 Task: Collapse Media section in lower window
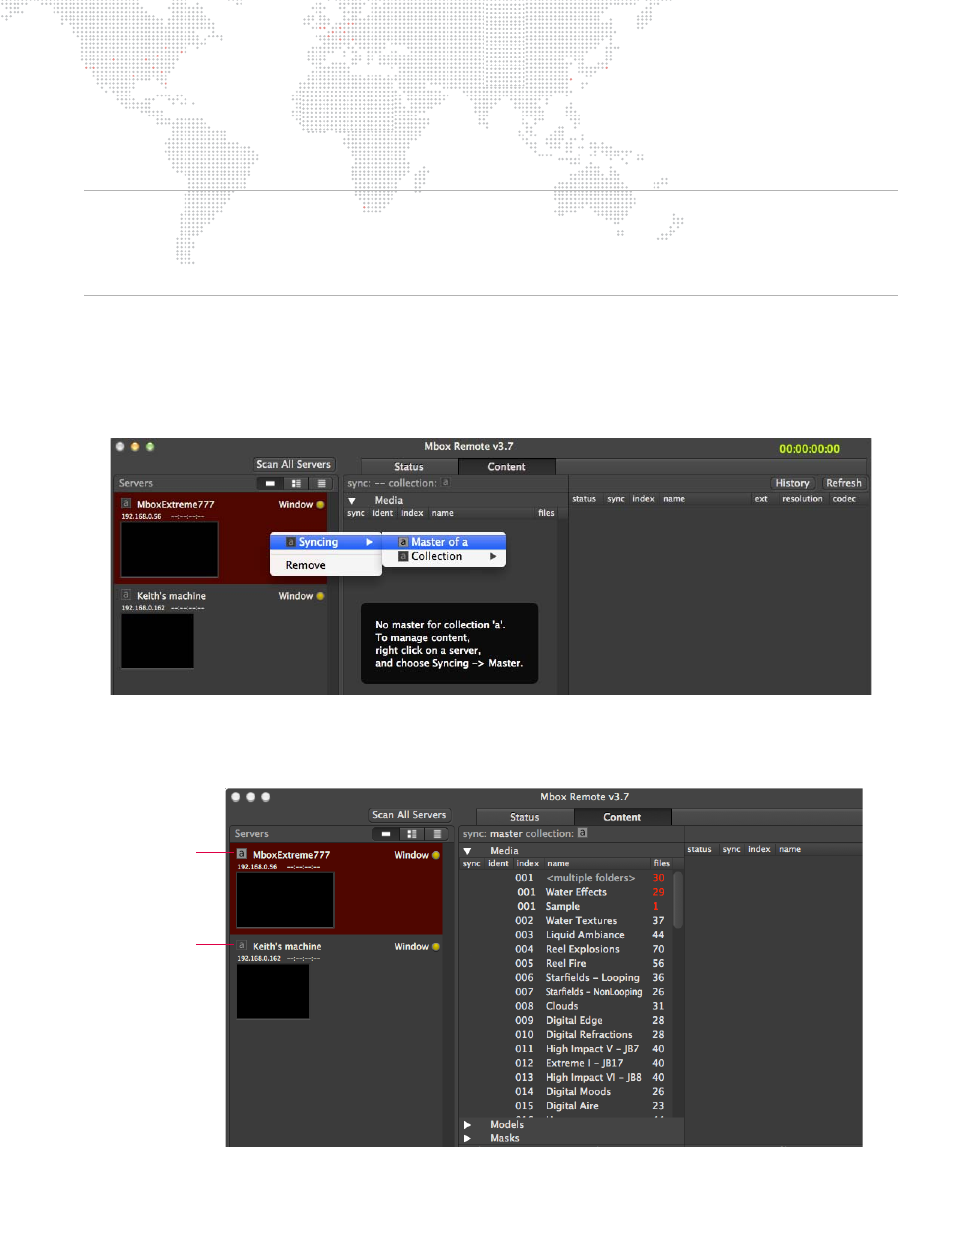click(x=467, y=851)
